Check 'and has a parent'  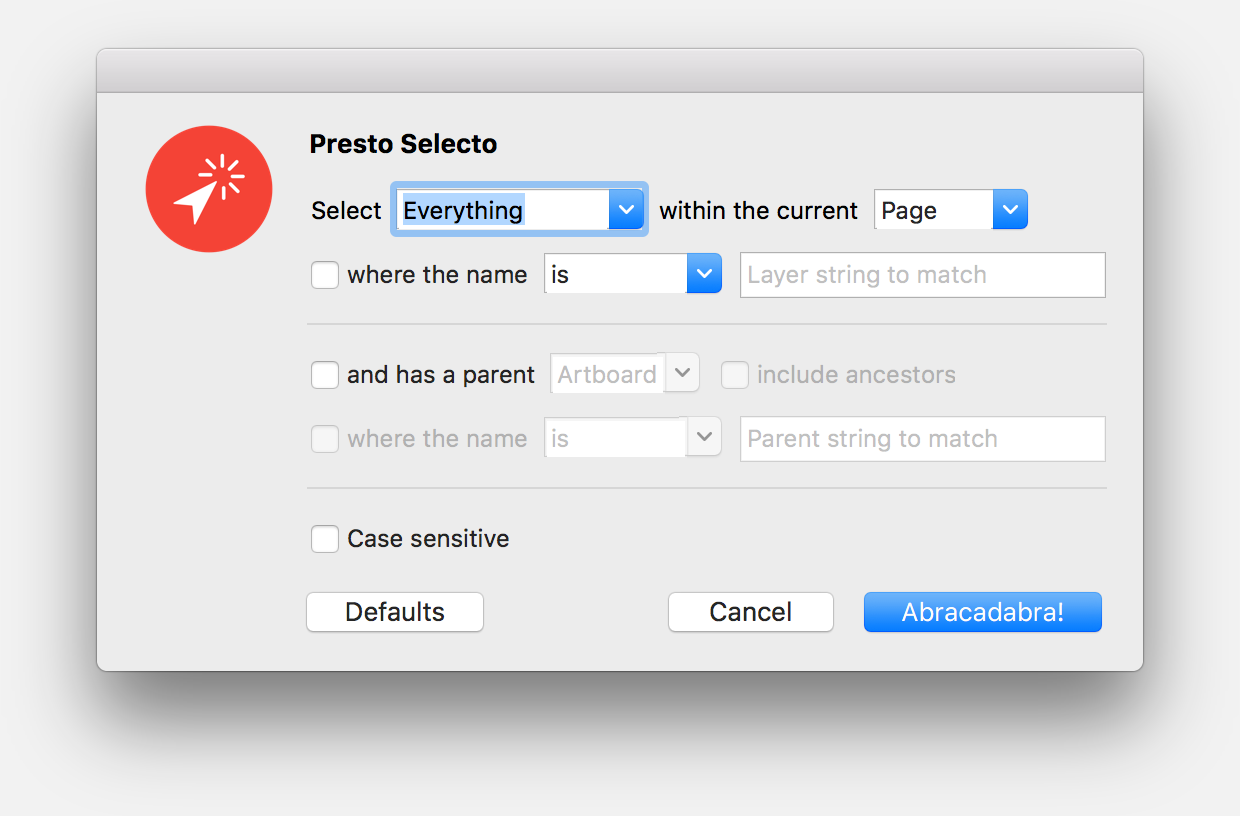[x=325, y=374]
